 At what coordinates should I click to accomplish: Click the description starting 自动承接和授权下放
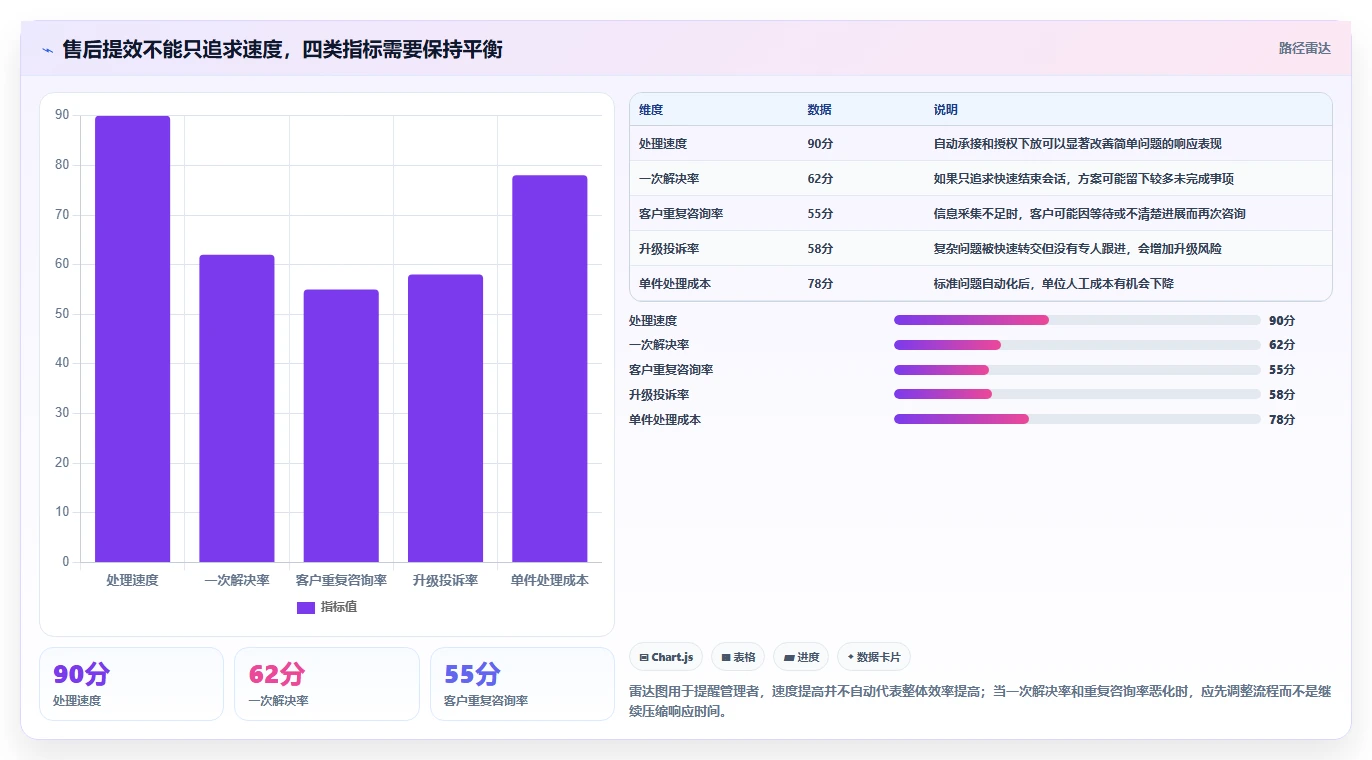click(x=1078, y=144)
